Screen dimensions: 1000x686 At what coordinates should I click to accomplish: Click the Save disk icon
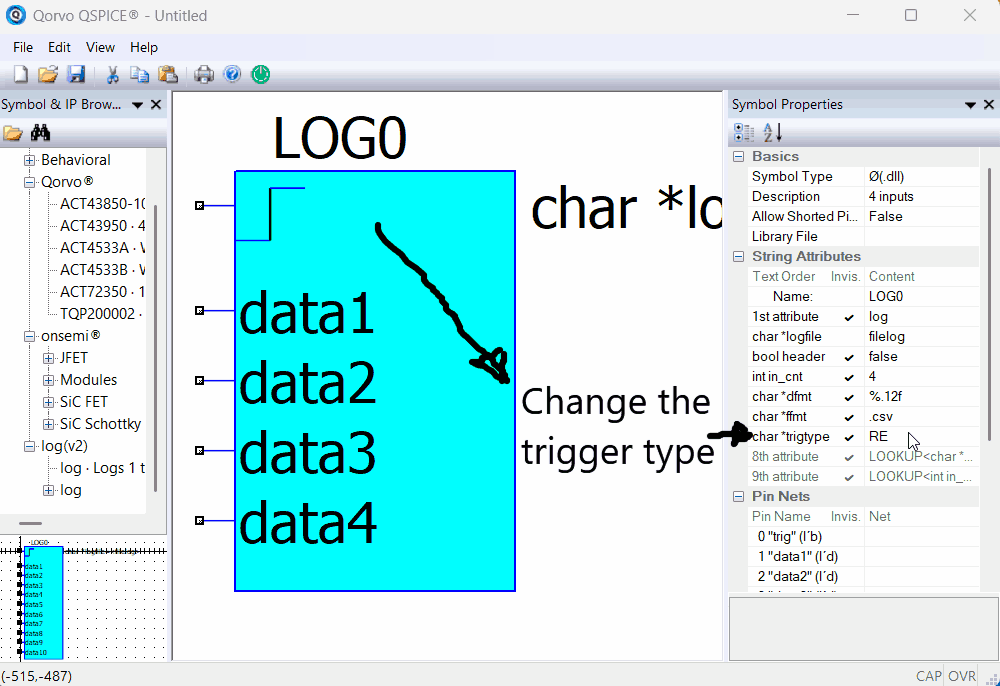pyautogui.click(x=77, y=75)
